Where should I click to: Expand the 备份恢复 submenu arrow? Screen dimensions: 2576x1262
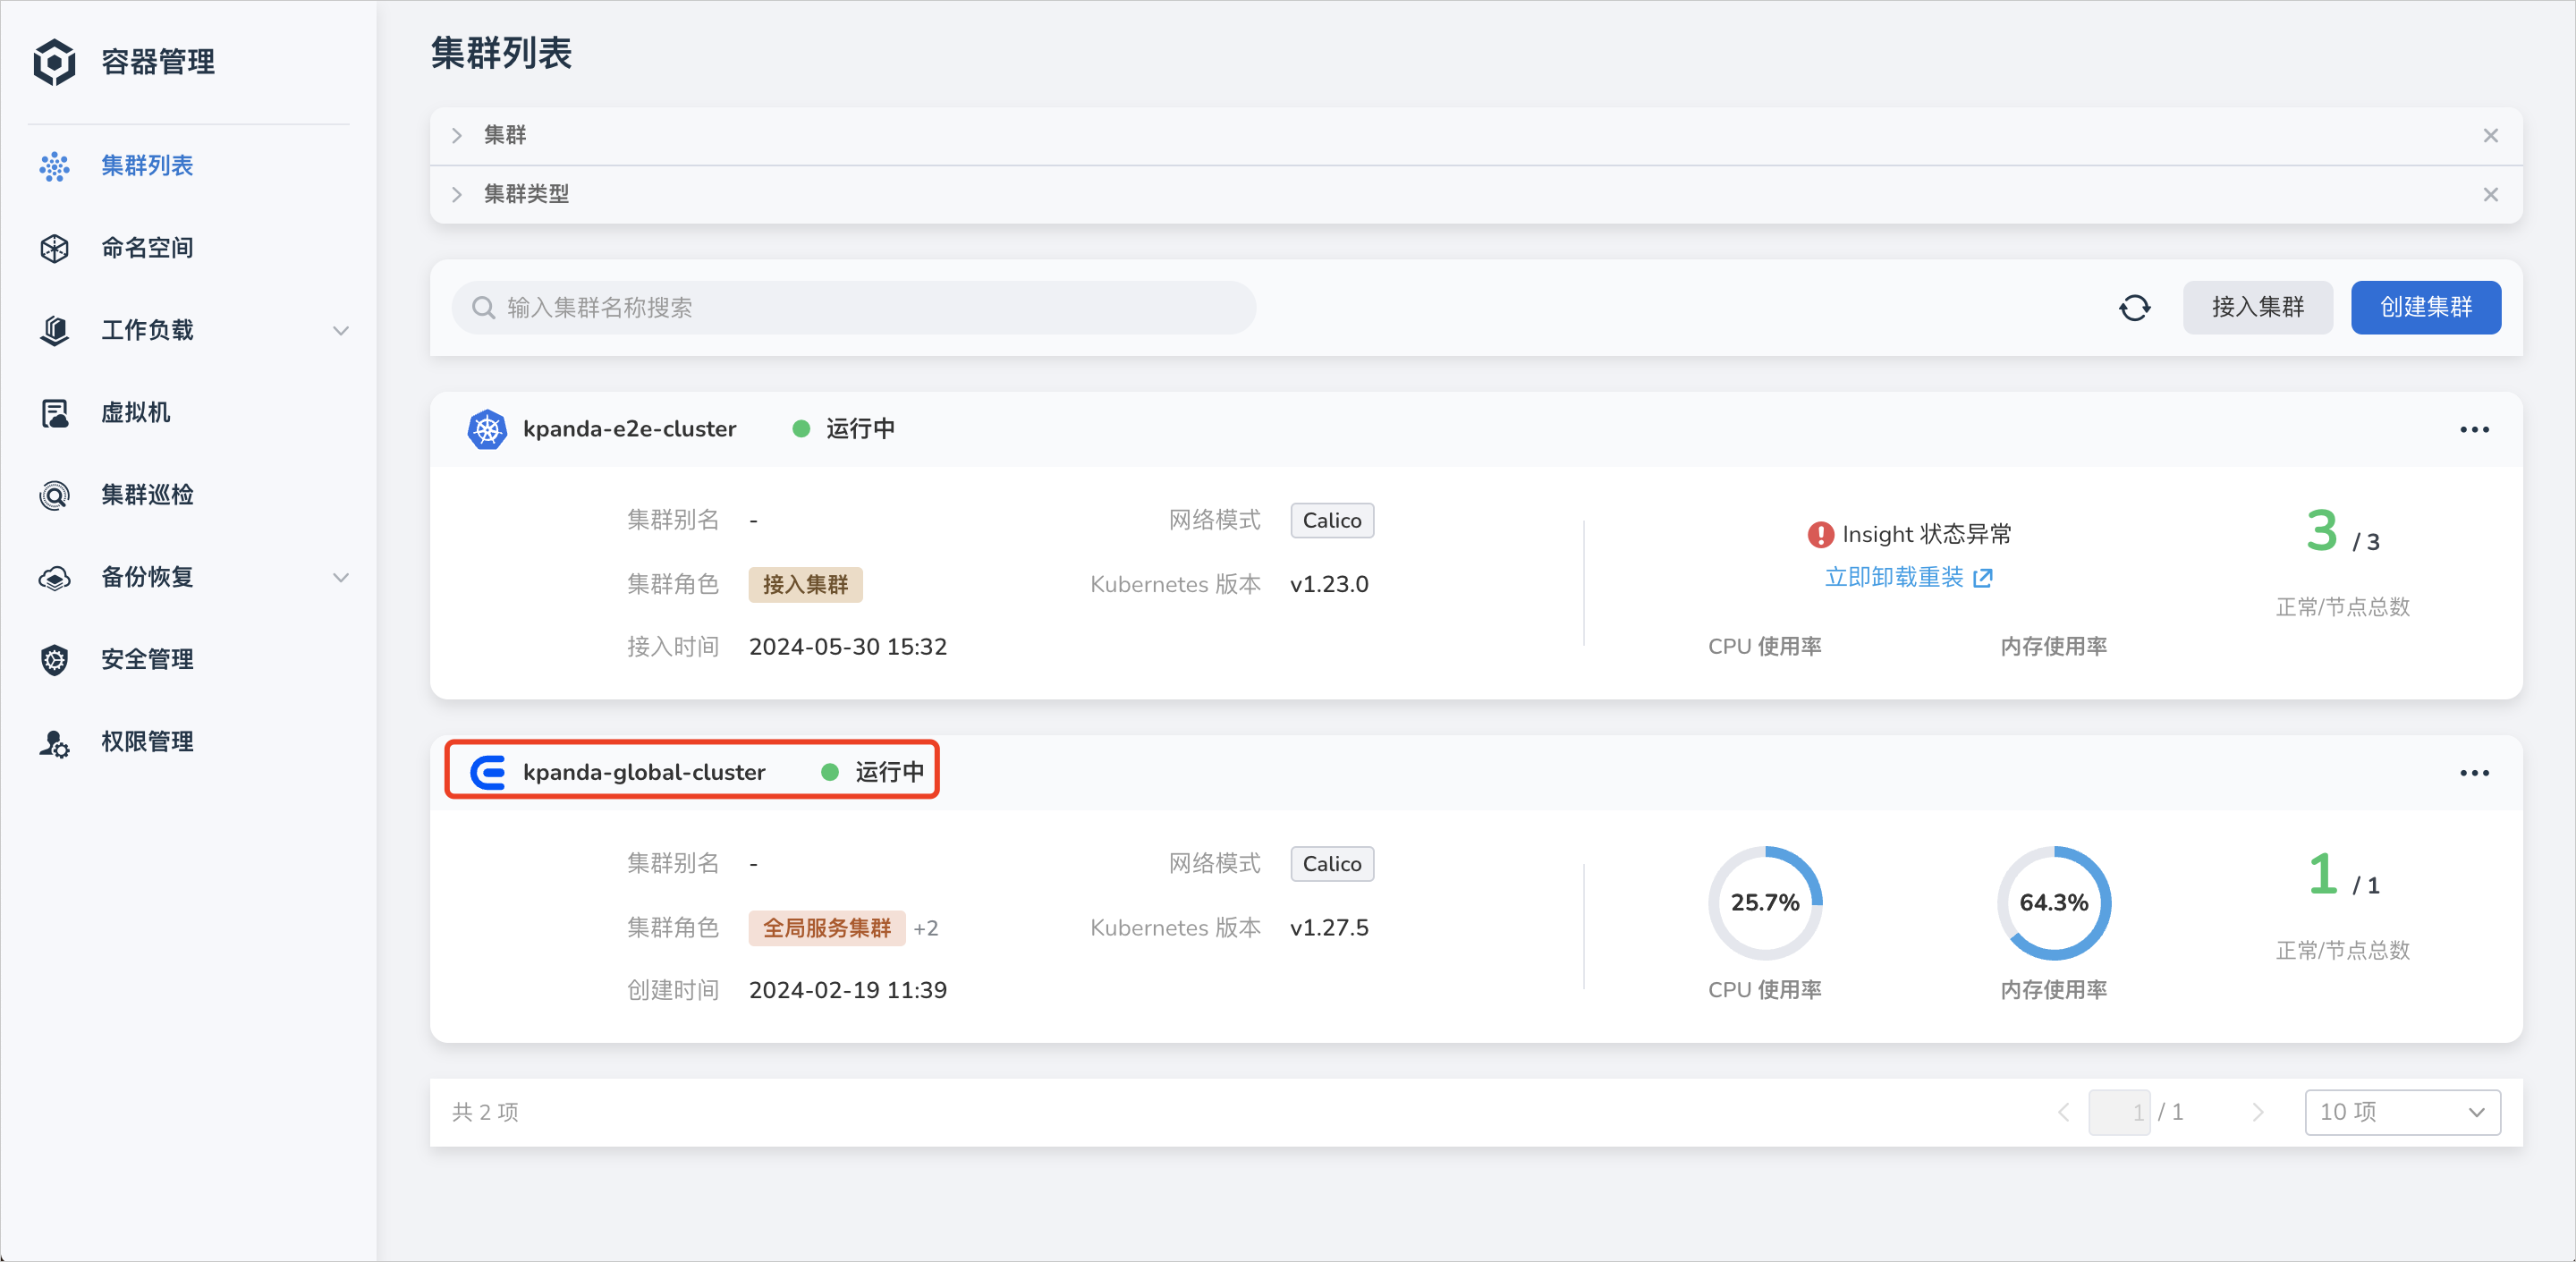[x=341, y=578]
